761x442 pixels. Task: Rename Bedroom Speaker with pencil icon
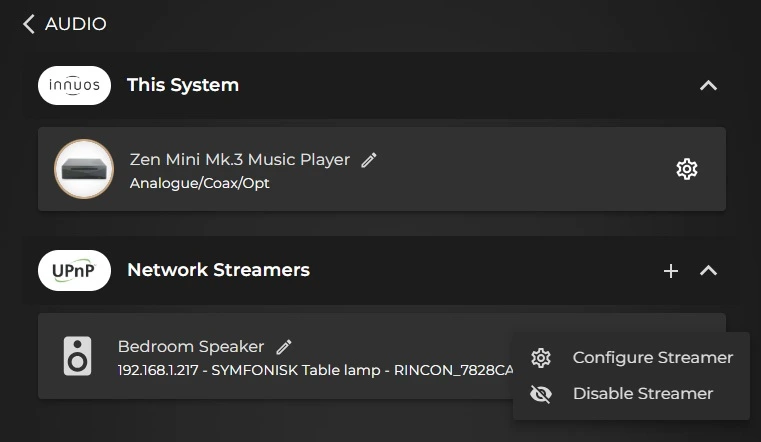(284, 347)
